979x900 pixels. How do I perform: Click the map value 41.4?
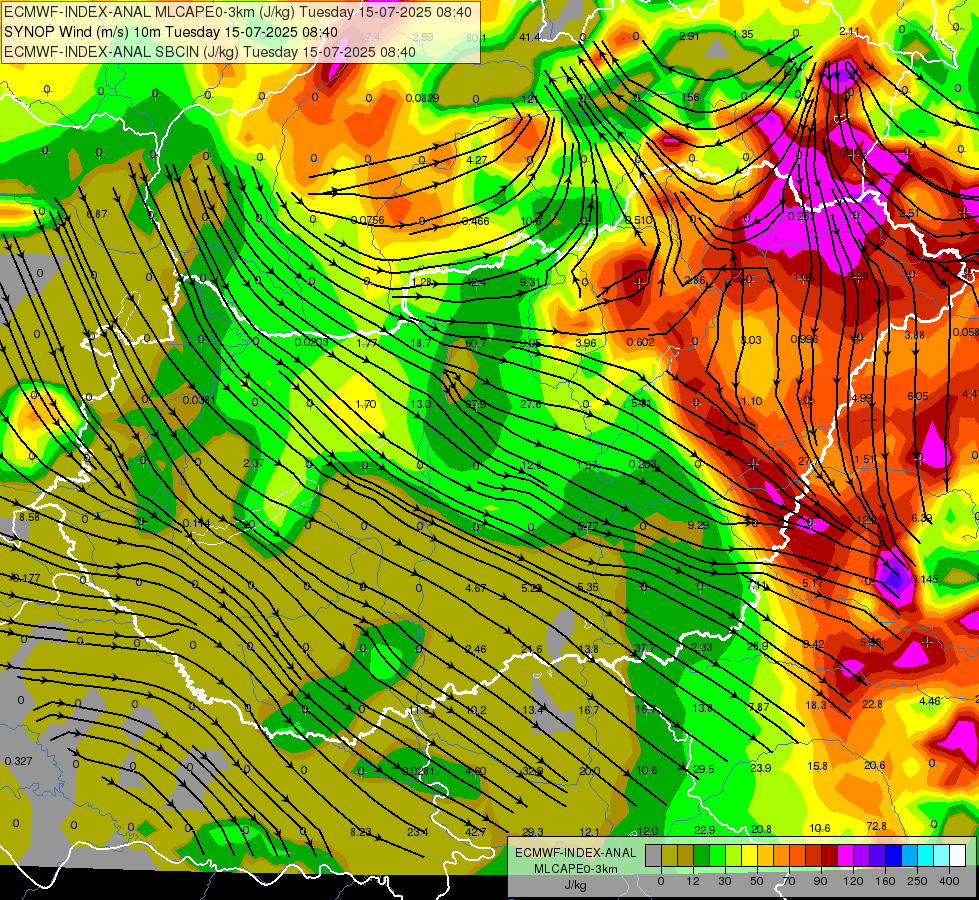[529, 37]
